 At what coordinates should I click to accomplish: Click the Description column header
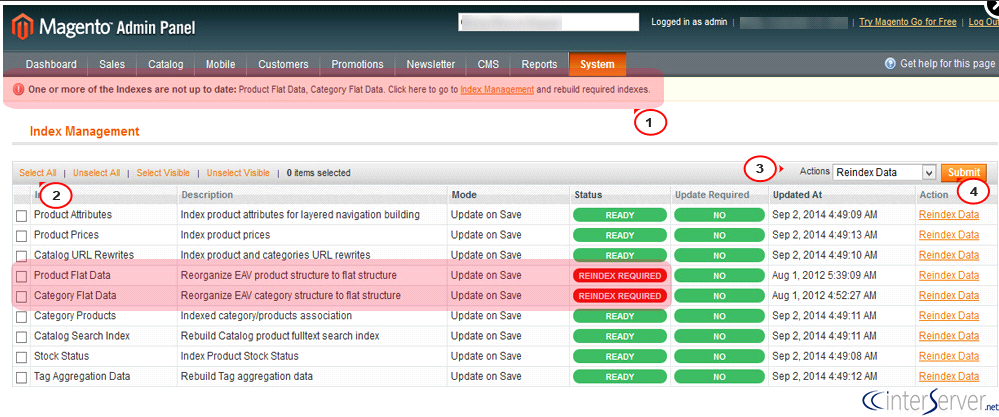207,195
